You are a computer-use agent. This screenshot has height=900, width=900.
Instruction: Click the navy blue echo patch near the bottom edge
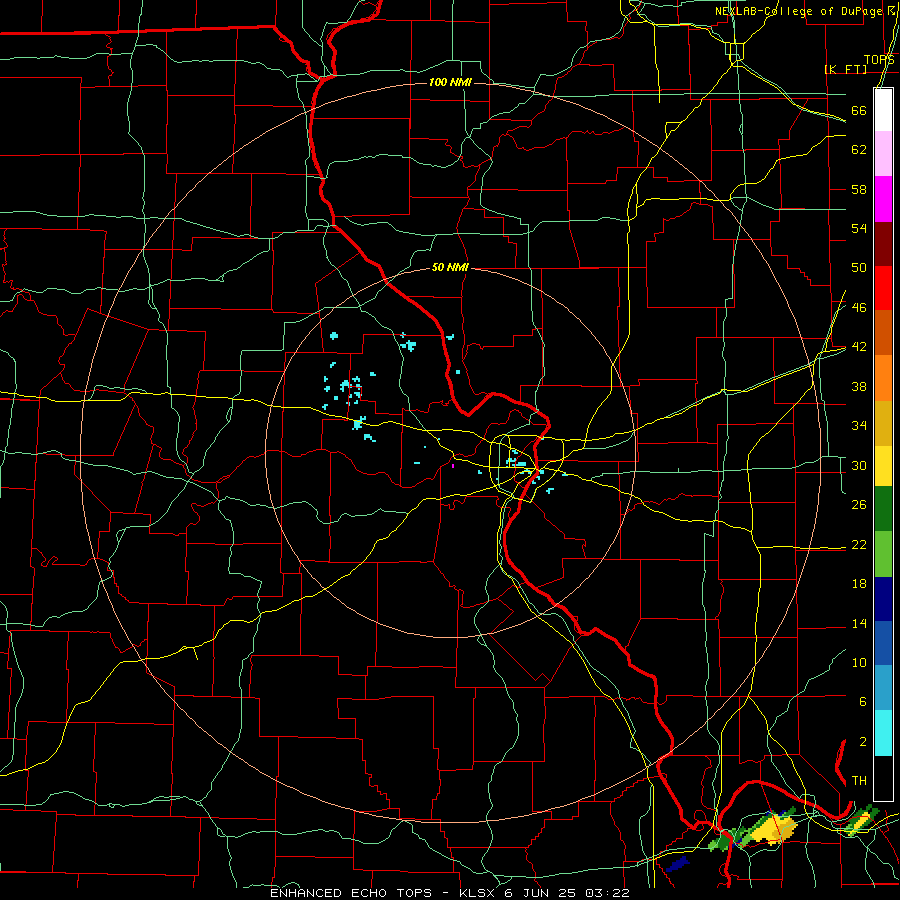[678, 863]
